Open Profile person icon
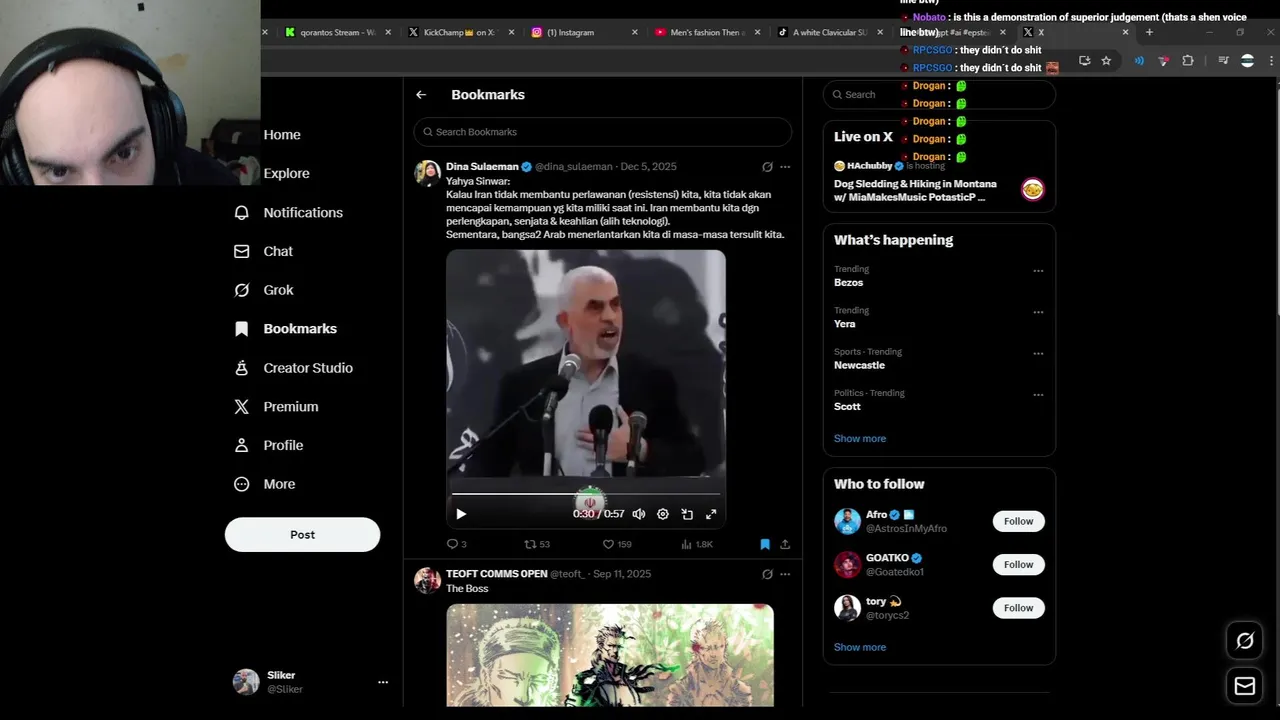 pyautogui.click(x=241, y=445)
